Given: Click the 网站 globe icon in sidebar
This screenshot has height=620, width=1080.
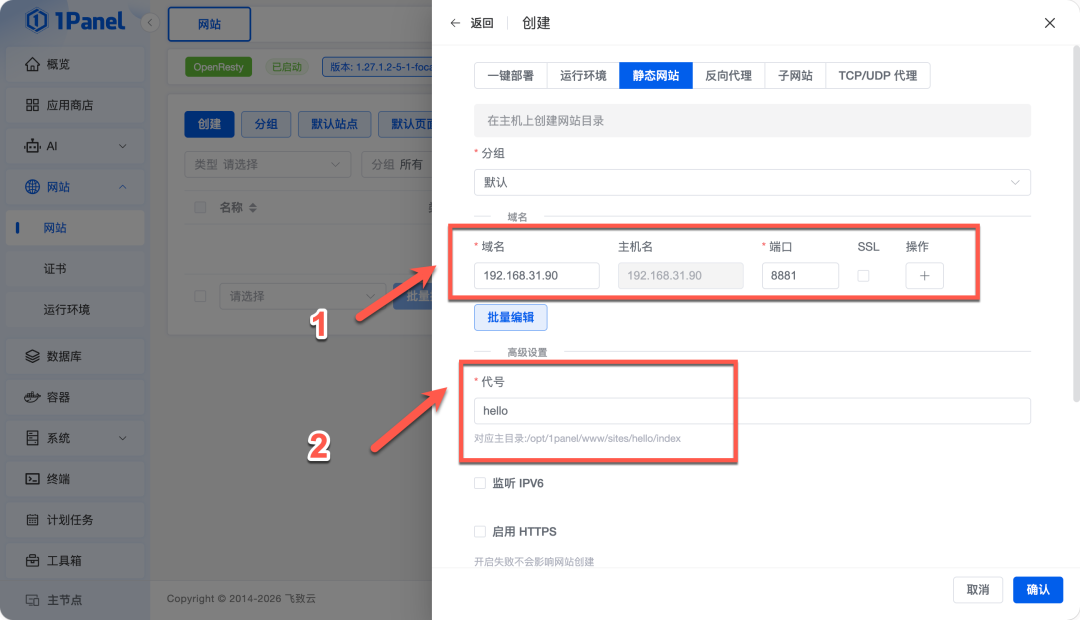Looking at the screenshot, I should tap(32, 187).
